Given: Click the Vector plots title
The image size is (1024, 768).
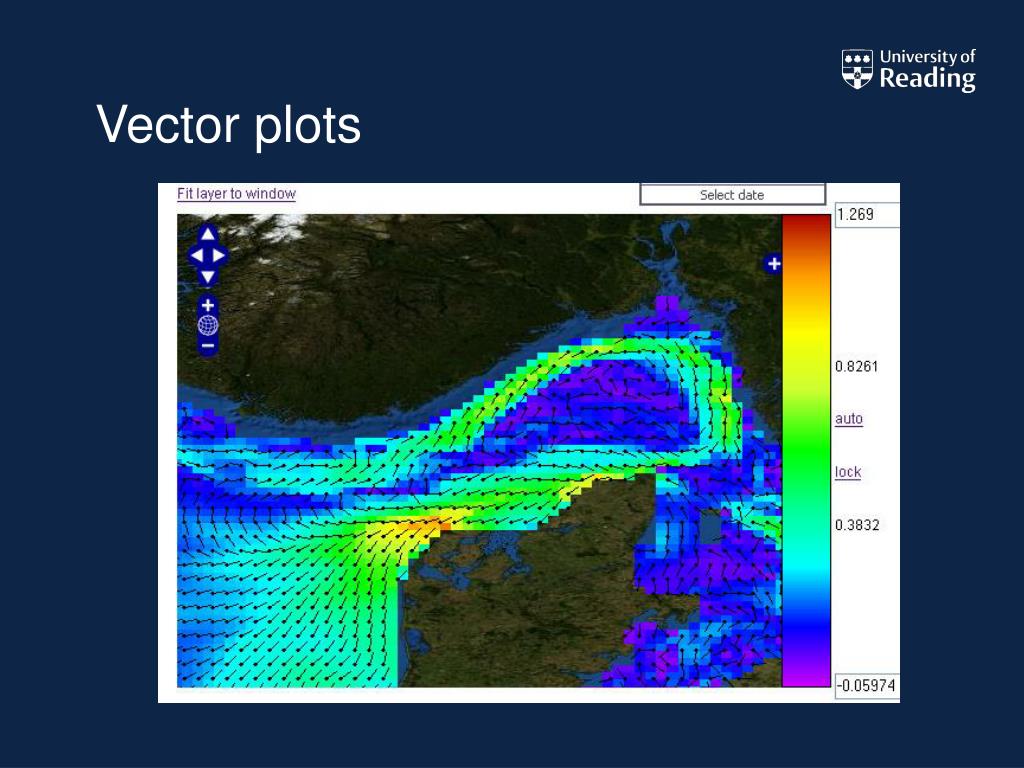Looking at the screenshot, I should [x=229, y=125].
